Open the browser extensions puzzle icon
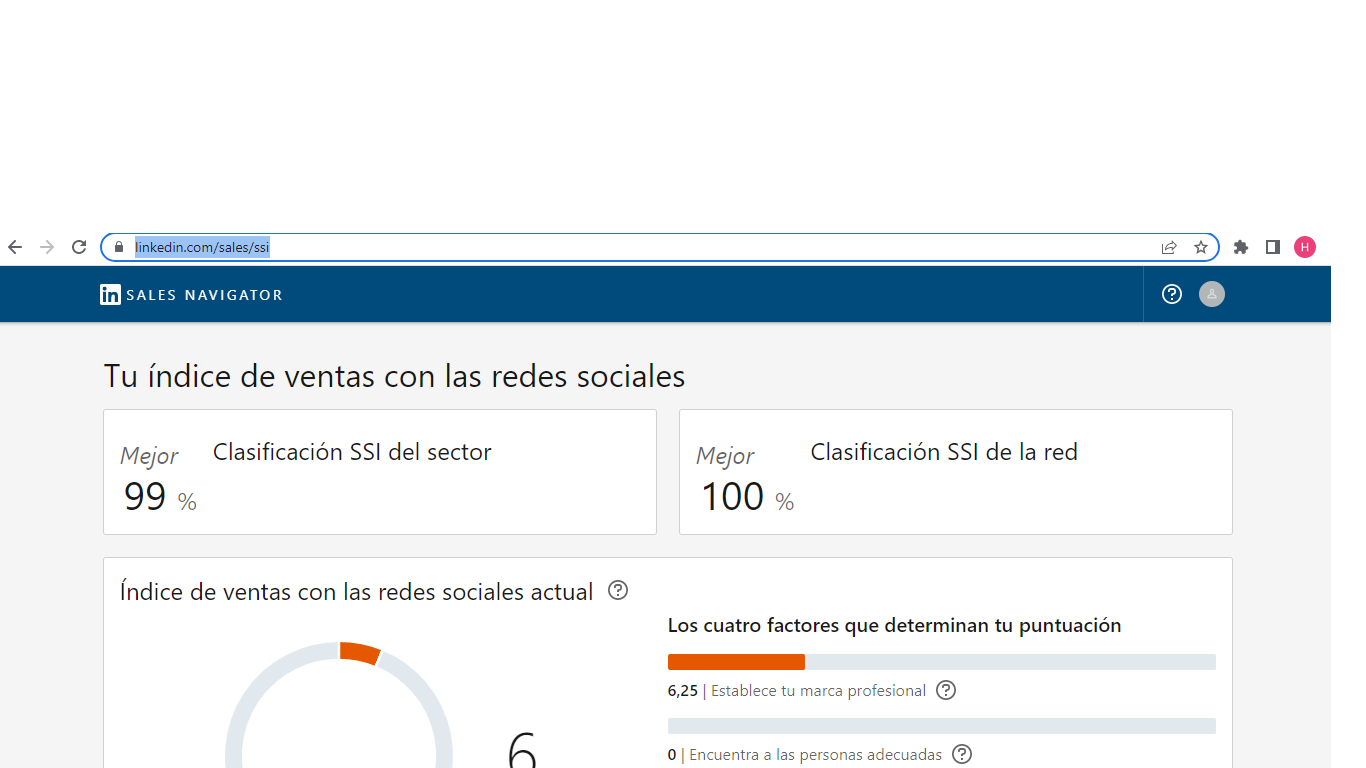Viewport: 1366px width, 768px height. point(1241,247)
